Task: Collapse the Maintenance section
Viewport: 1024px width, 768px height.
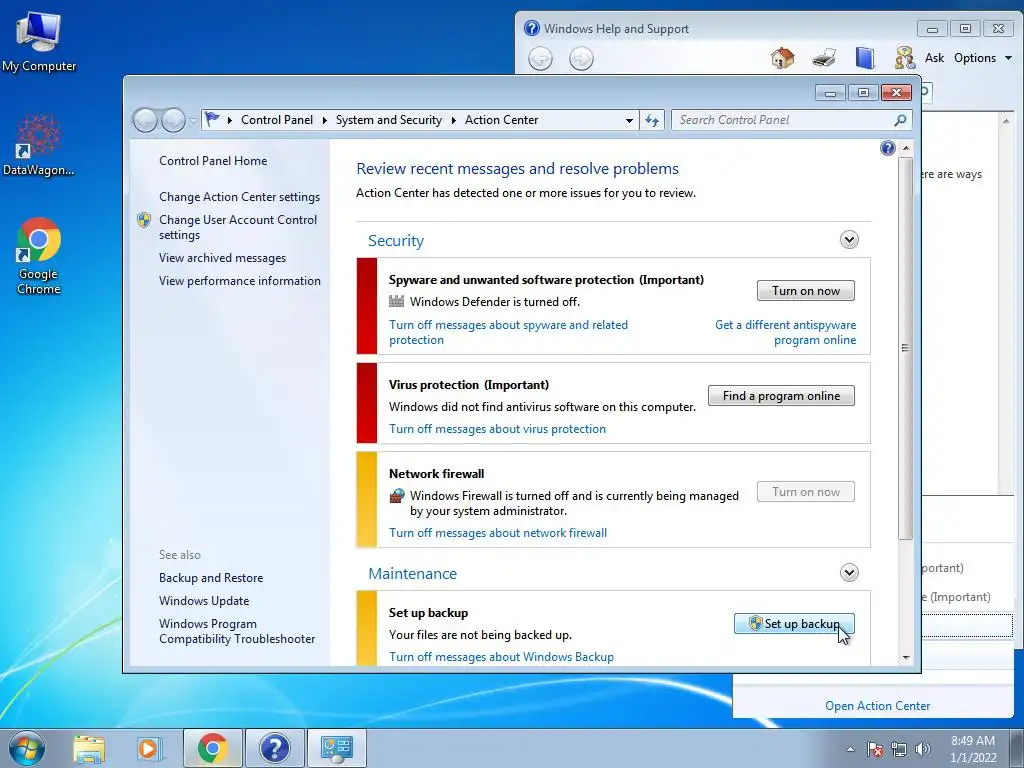Action: pos(849,573)
